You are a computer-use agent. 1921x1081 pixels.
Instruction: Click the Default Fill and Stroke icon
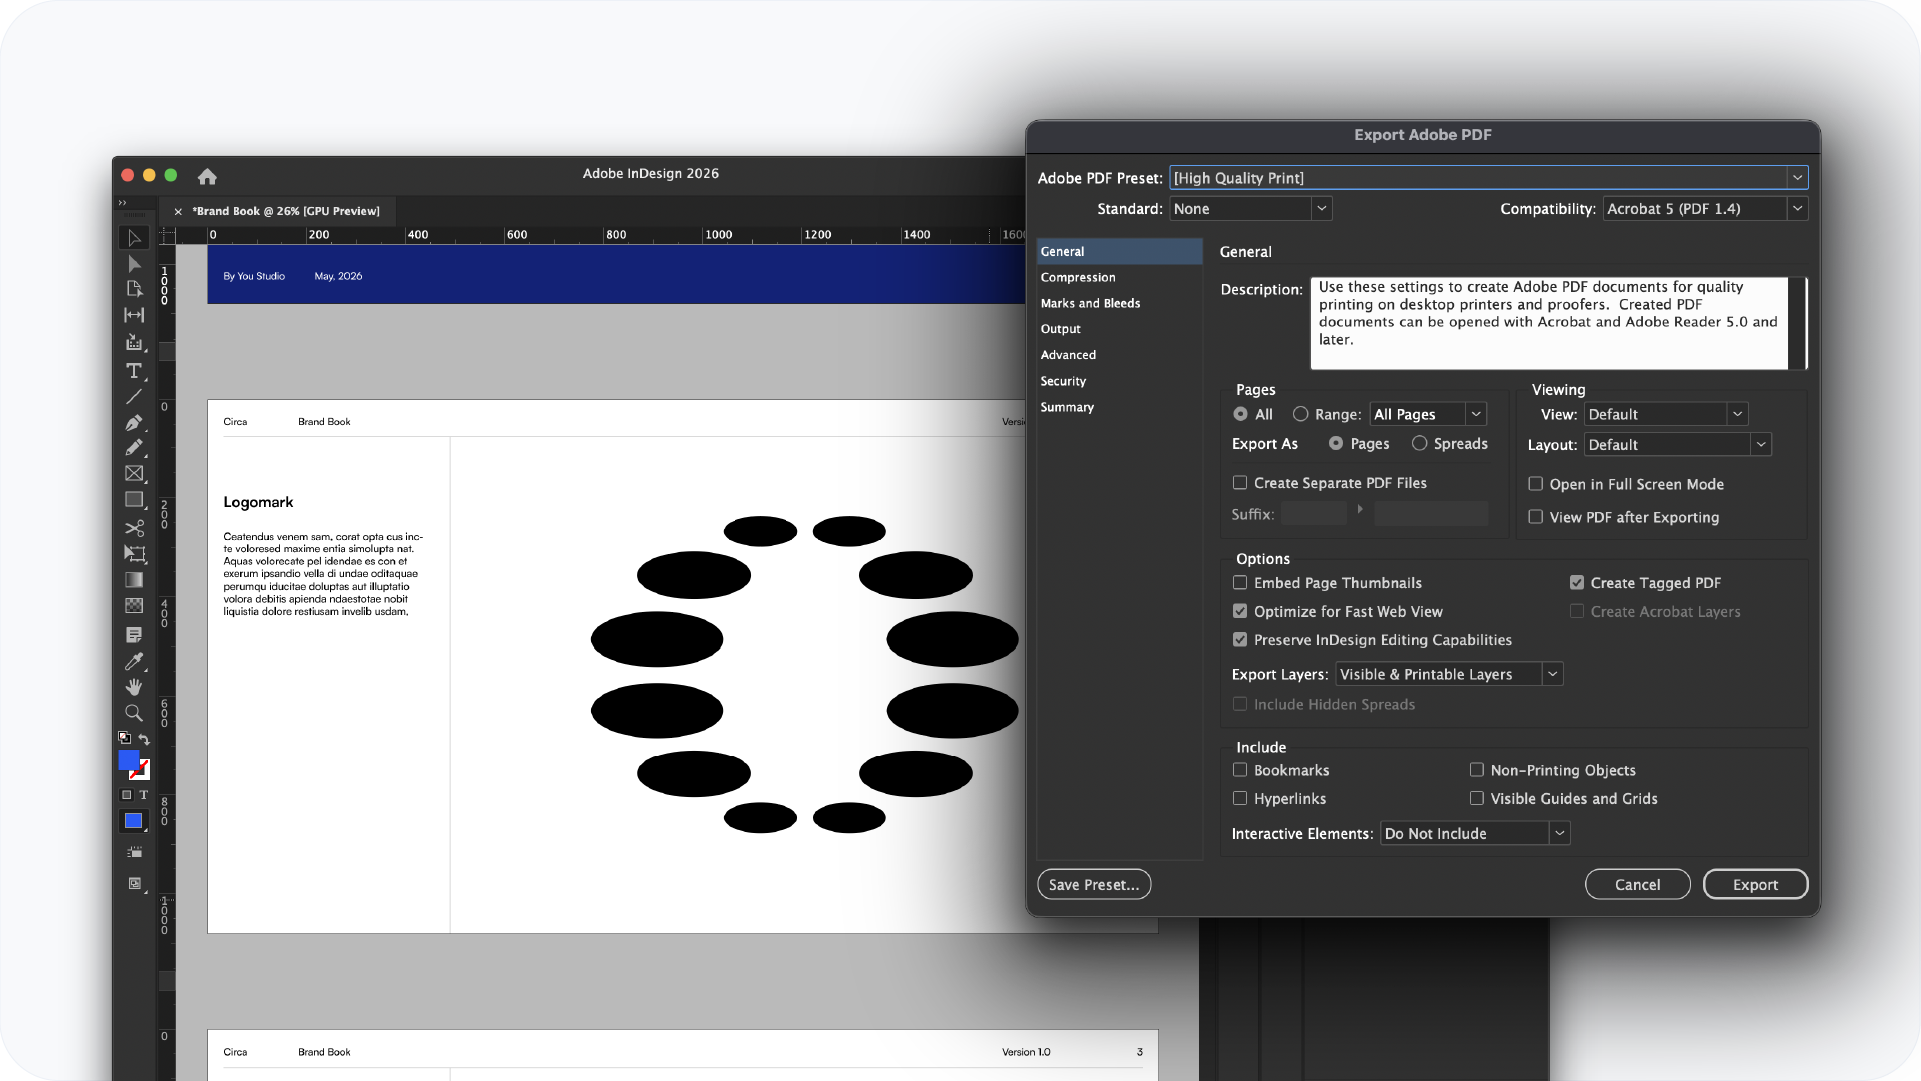coord(124,738)
